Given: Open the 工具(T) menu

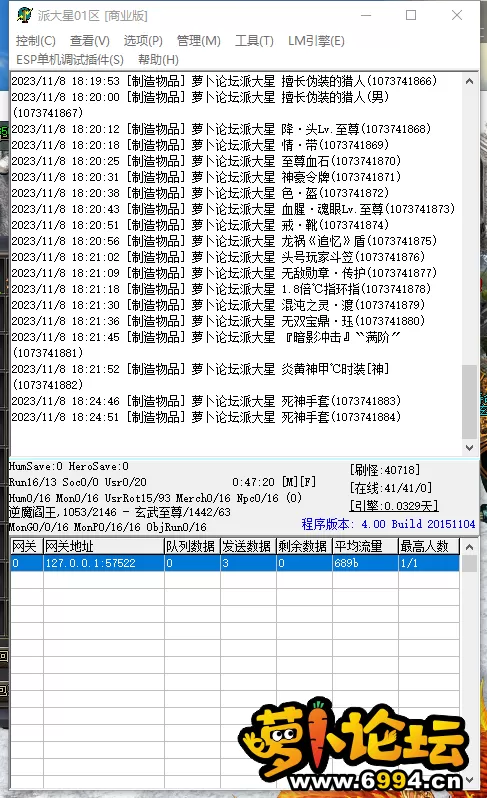Looking at the screenshot, I should 254,41.
